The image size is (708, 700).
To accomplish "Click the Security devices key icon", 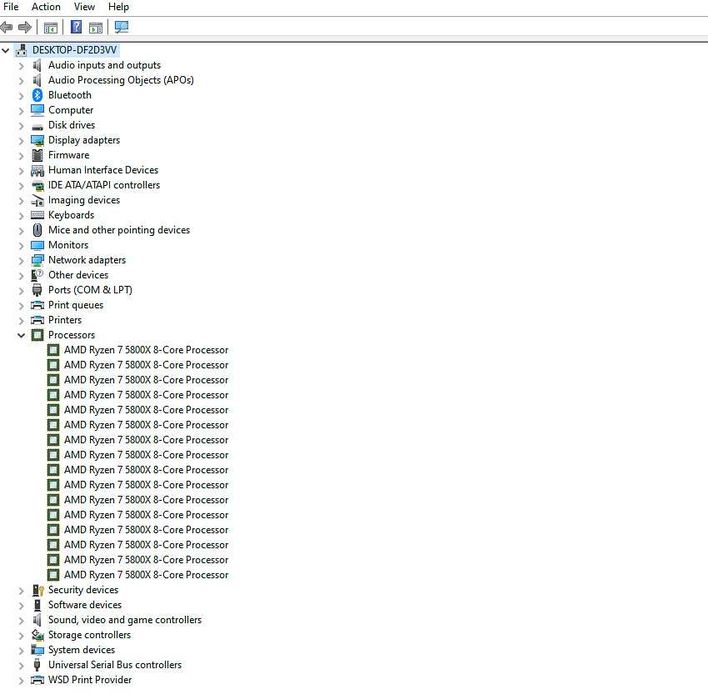I will [38, 590].
